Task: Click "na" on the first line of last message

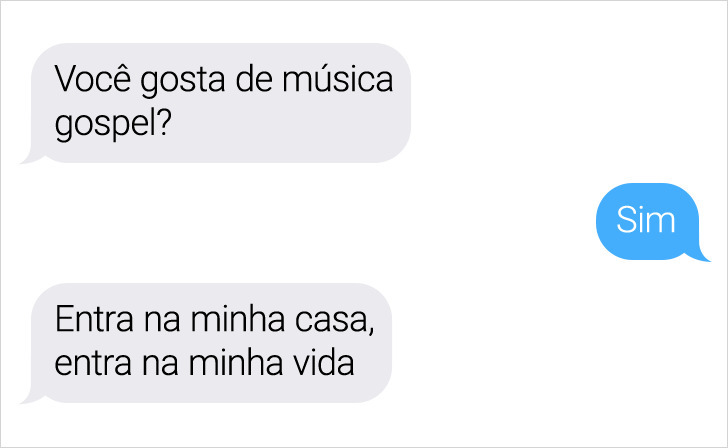Action: click(162, 322)
